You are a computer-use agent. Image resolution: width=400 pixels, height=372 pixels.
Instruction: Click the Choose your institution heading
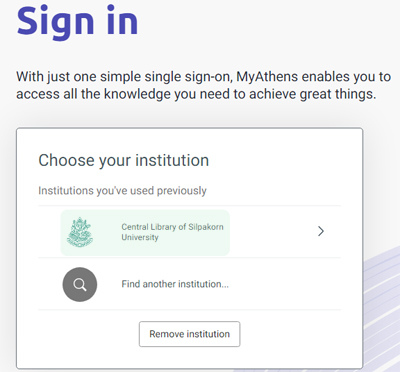click(124, 160)
